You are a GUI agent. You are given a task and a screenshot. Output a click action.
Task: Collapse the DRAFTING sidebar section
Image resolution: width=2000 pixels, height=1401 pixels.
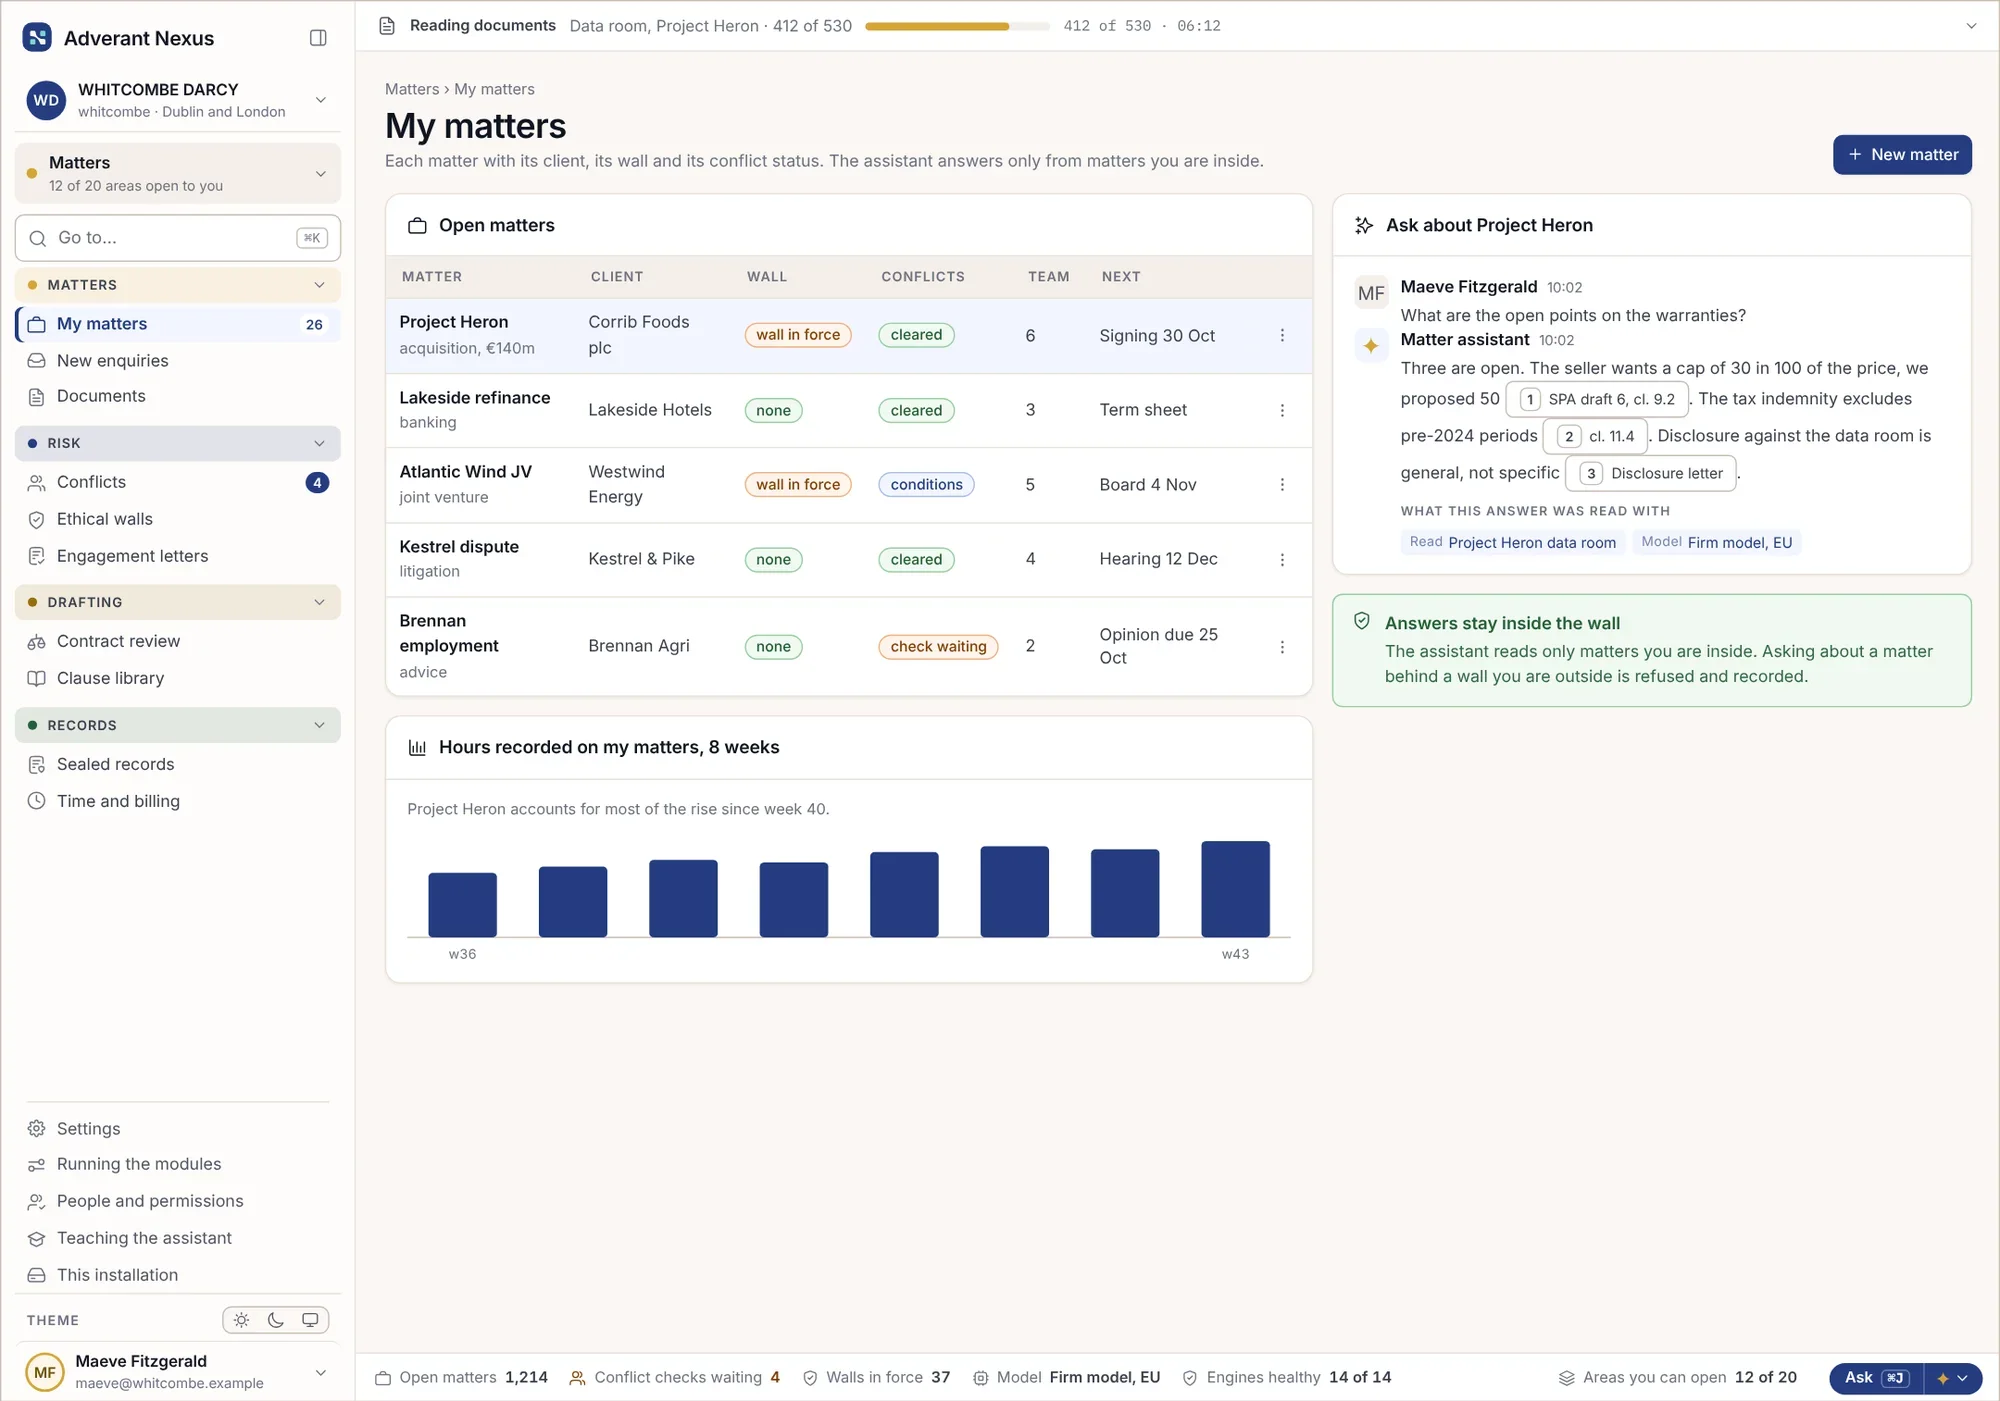pyautogui.click(x=178, y=602)
